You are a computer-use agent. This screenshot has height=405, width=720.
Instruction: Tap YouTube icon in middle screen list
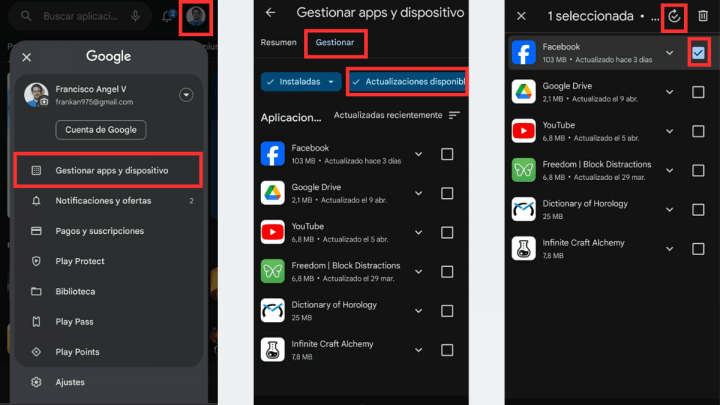(273, 232)
